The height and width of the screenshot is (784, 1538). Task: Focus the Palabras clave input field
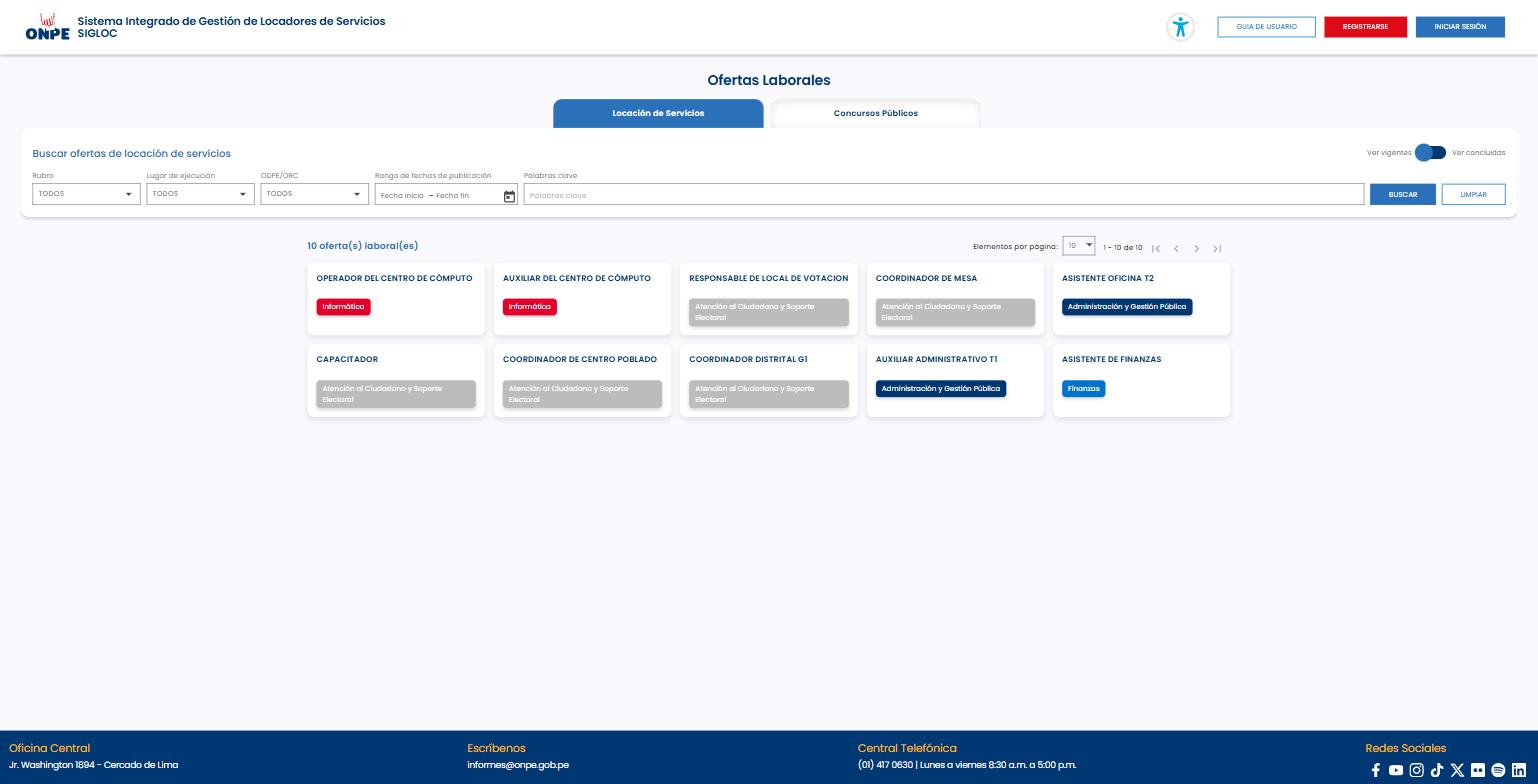click(x=943, y=195)
